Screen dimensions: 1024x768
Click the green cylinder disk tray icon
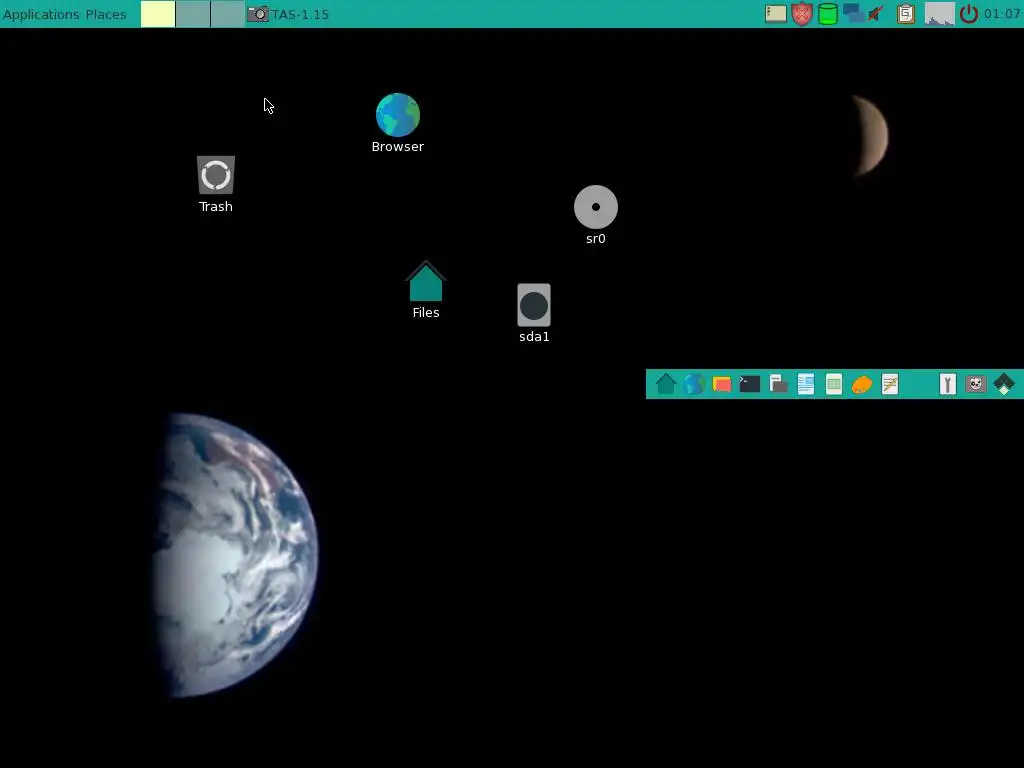828,14
